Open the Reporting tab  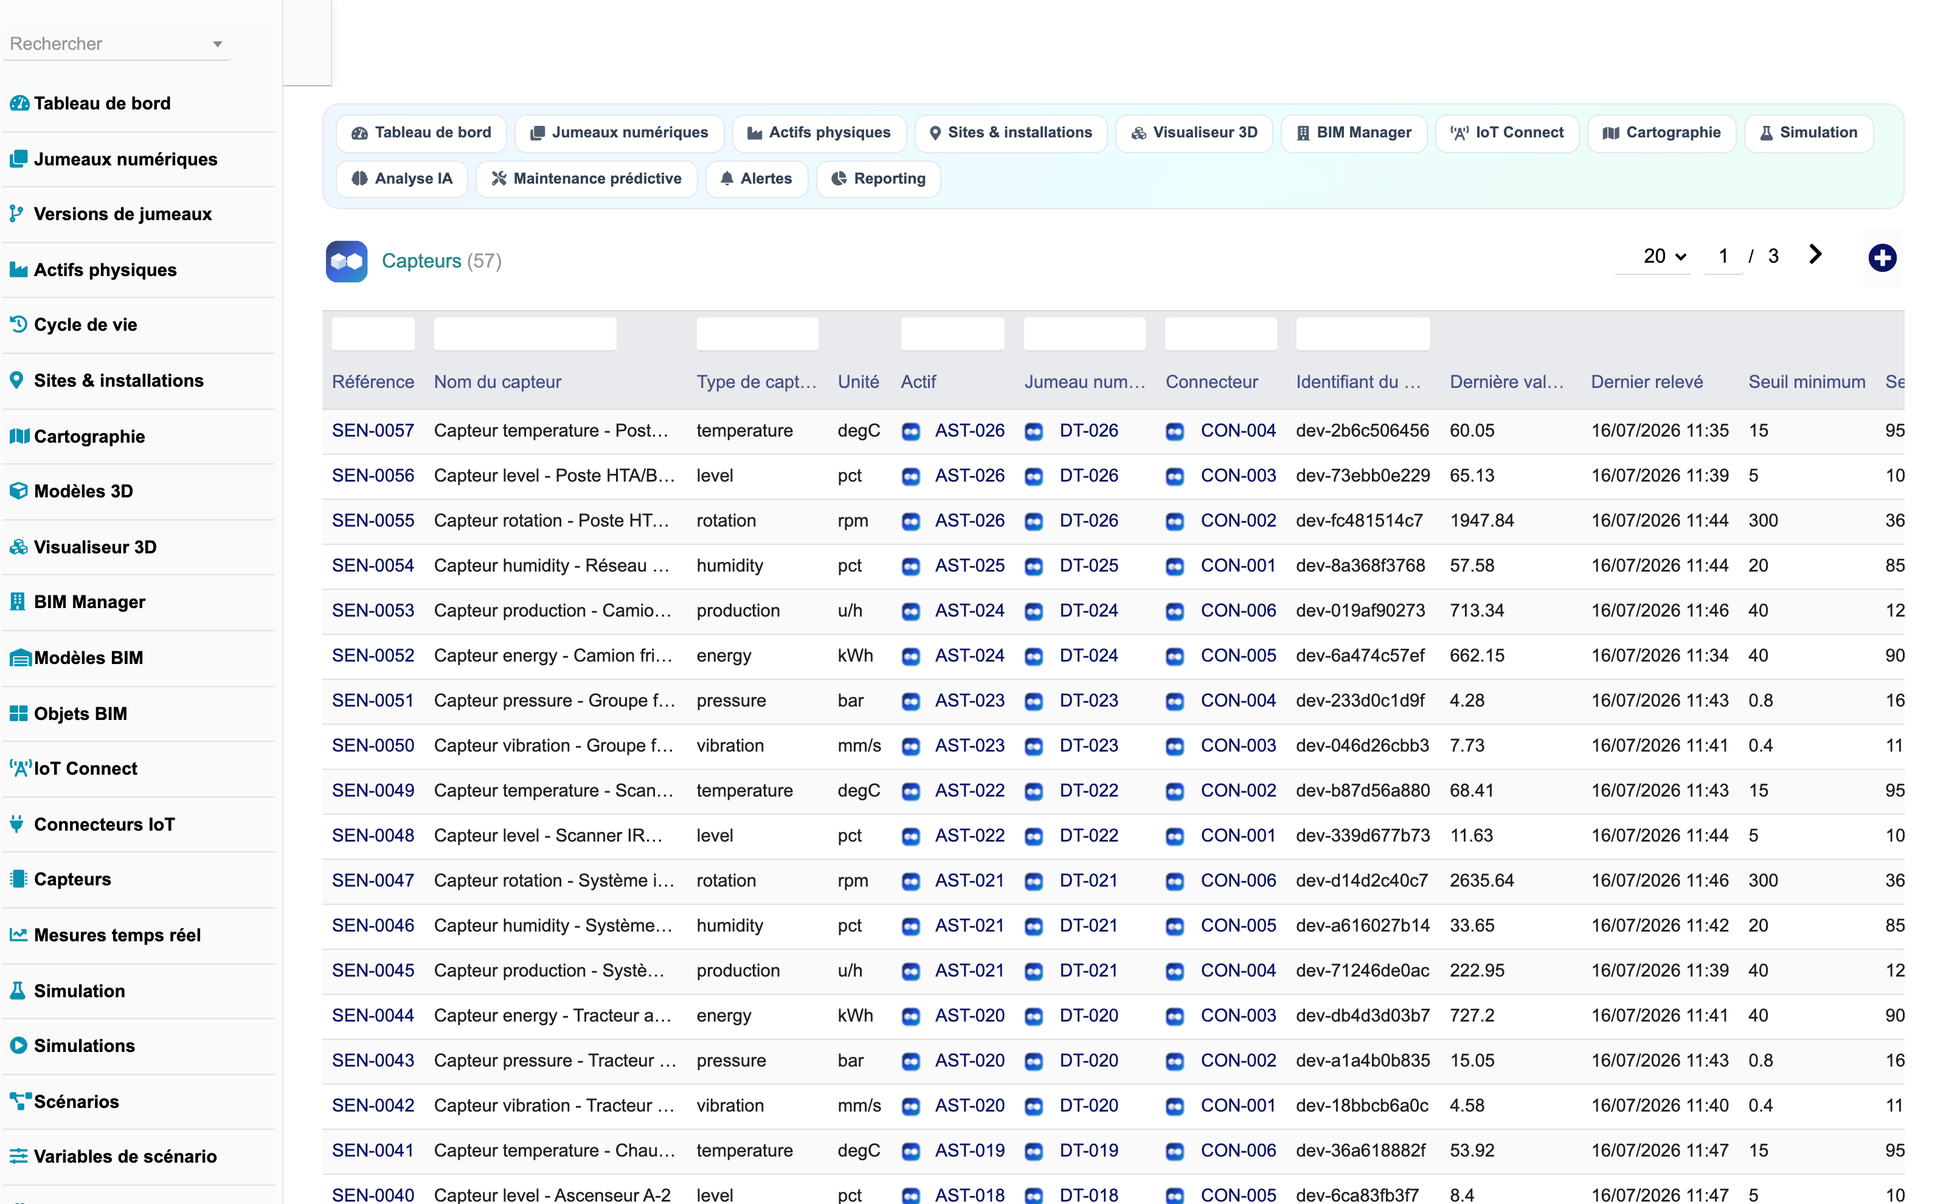[878, 179]
